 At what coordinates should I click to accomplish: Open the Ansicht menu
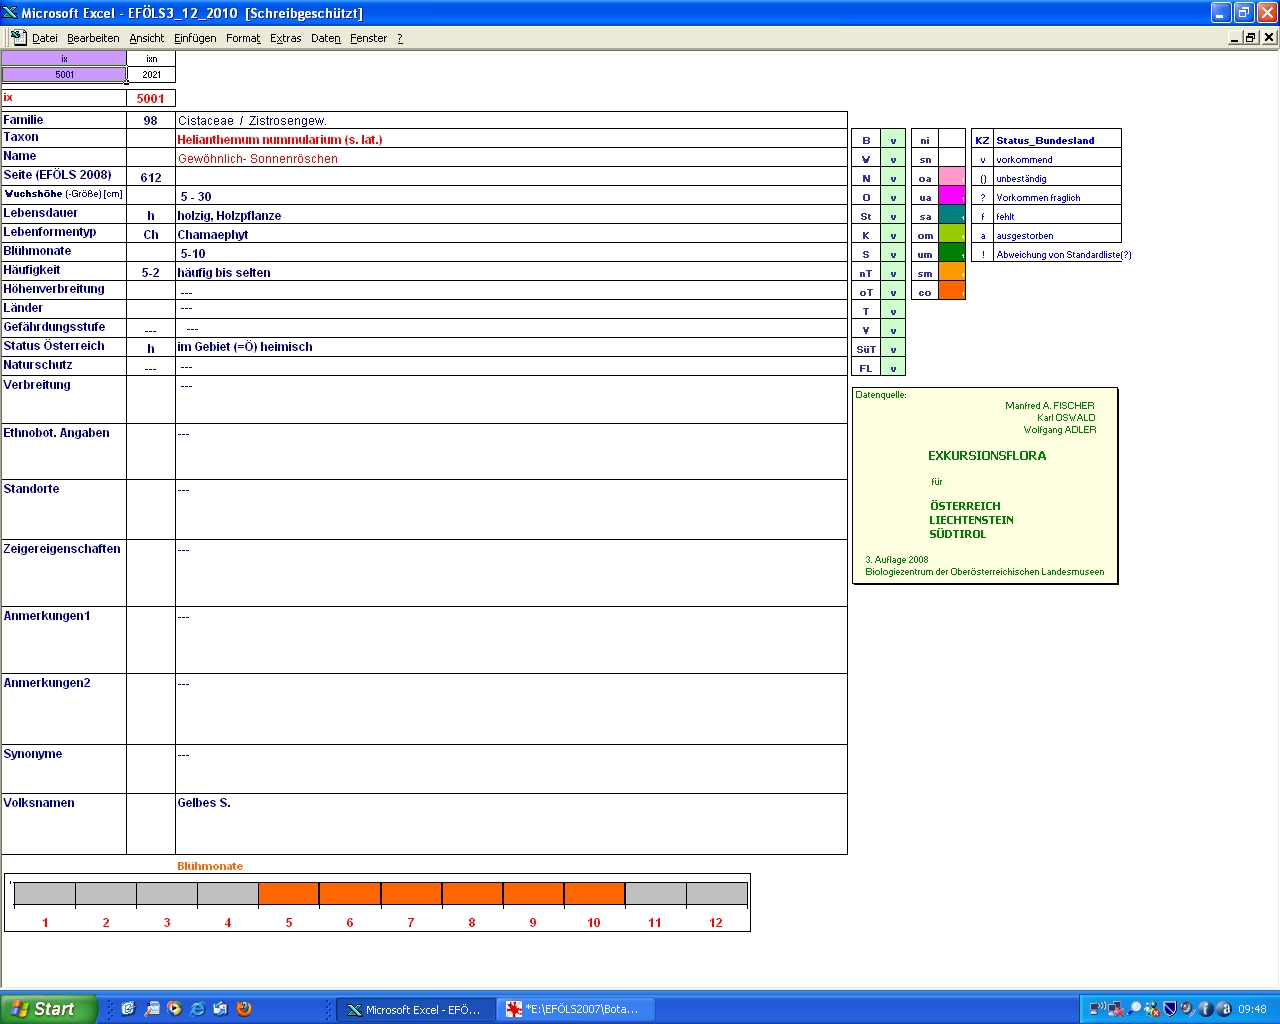tap(146, 38)
